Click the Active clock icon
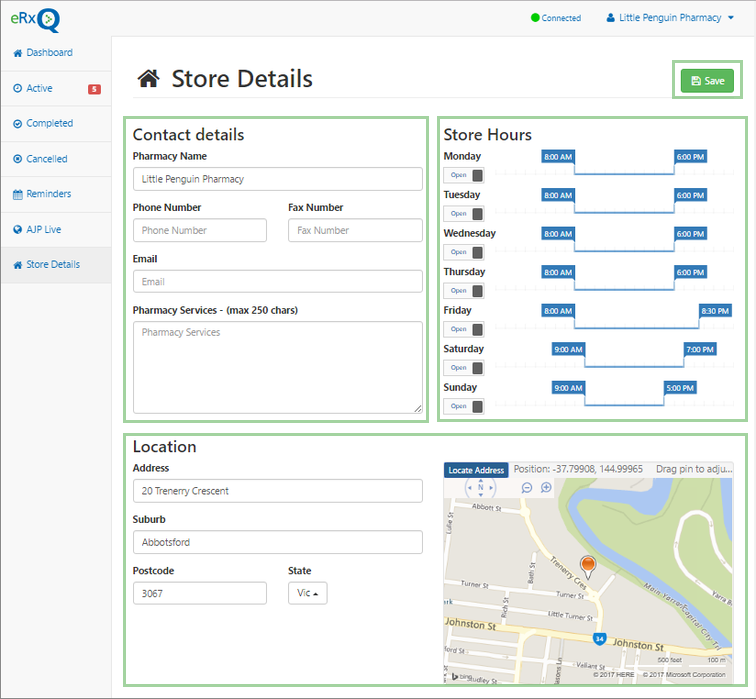 click(18, 88)
